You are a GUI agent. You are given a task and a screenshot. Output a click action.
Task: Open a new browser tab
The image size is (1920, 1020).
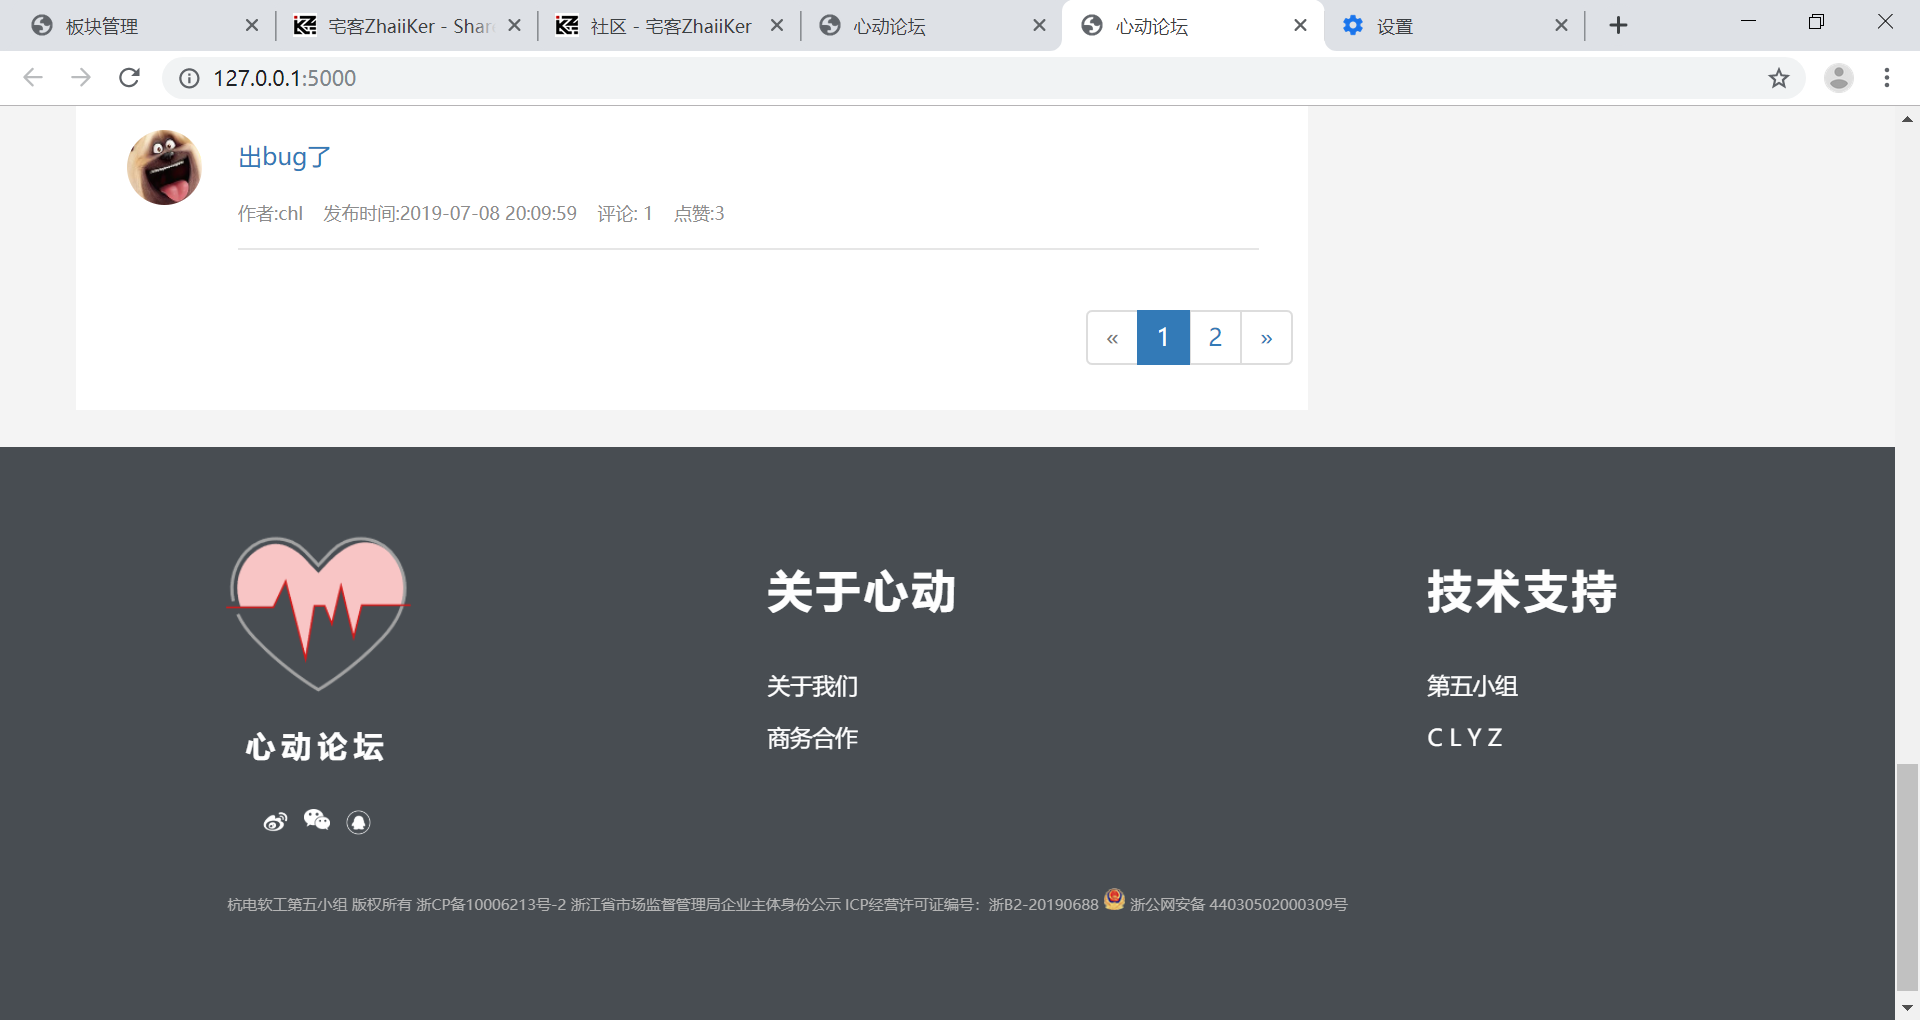[1619, 25]
